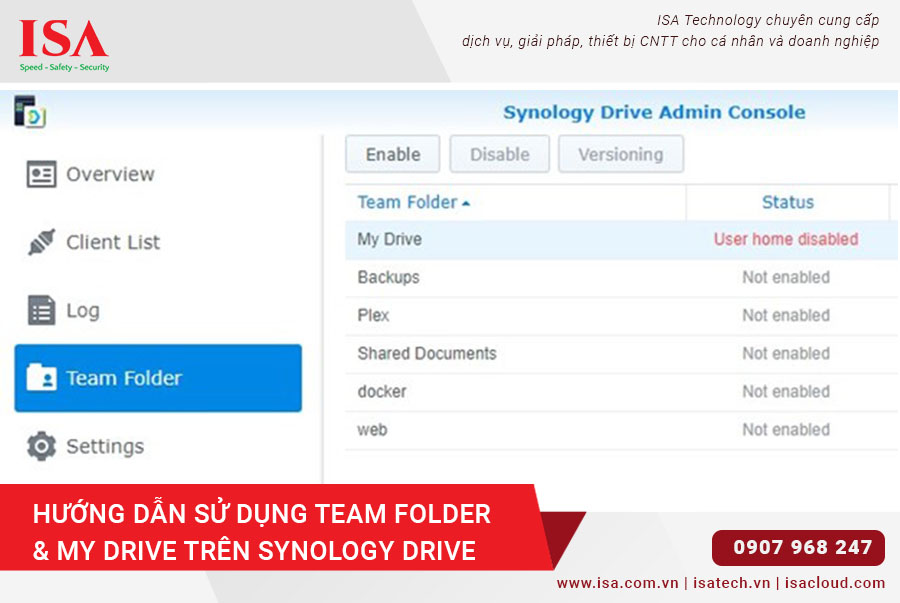
Task: Select Team Folder in the sidebar
Action: point(158,378)
